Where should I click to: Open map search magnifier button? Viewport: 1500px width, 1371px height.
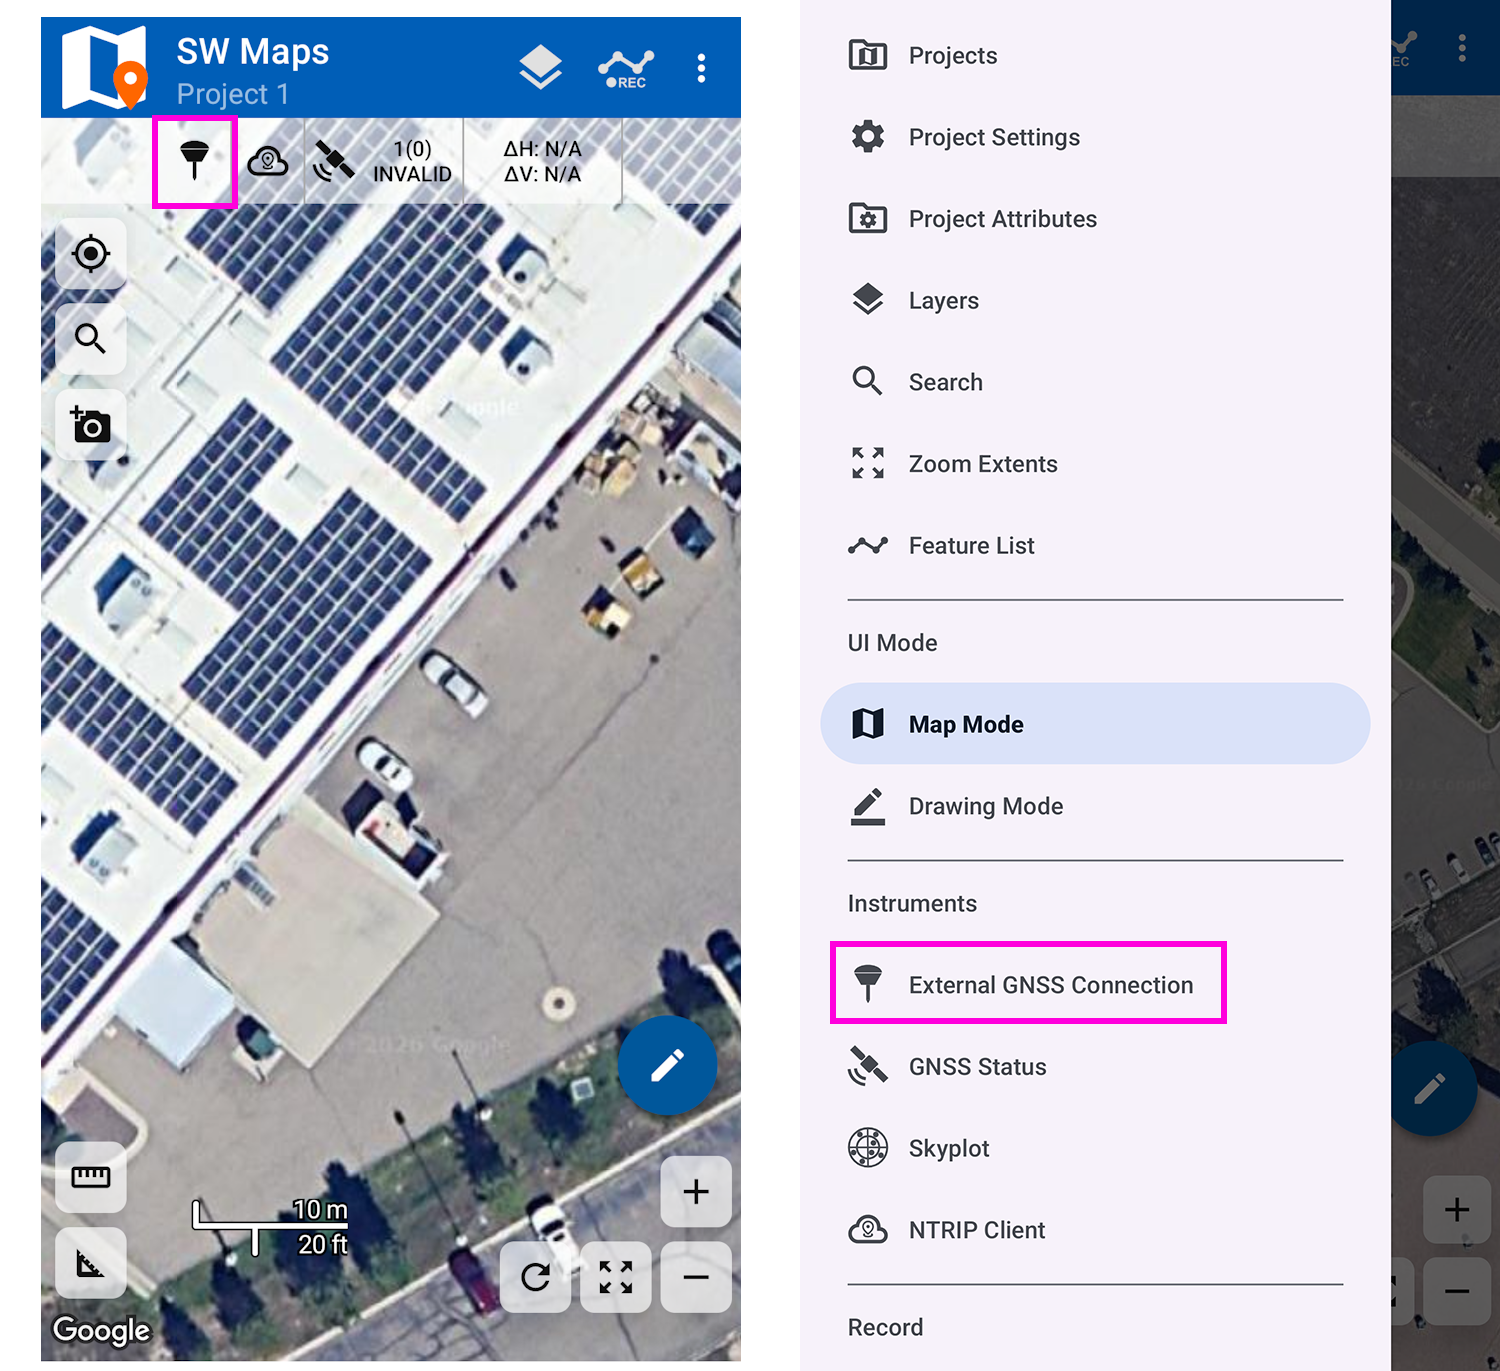tap(91, 339)
